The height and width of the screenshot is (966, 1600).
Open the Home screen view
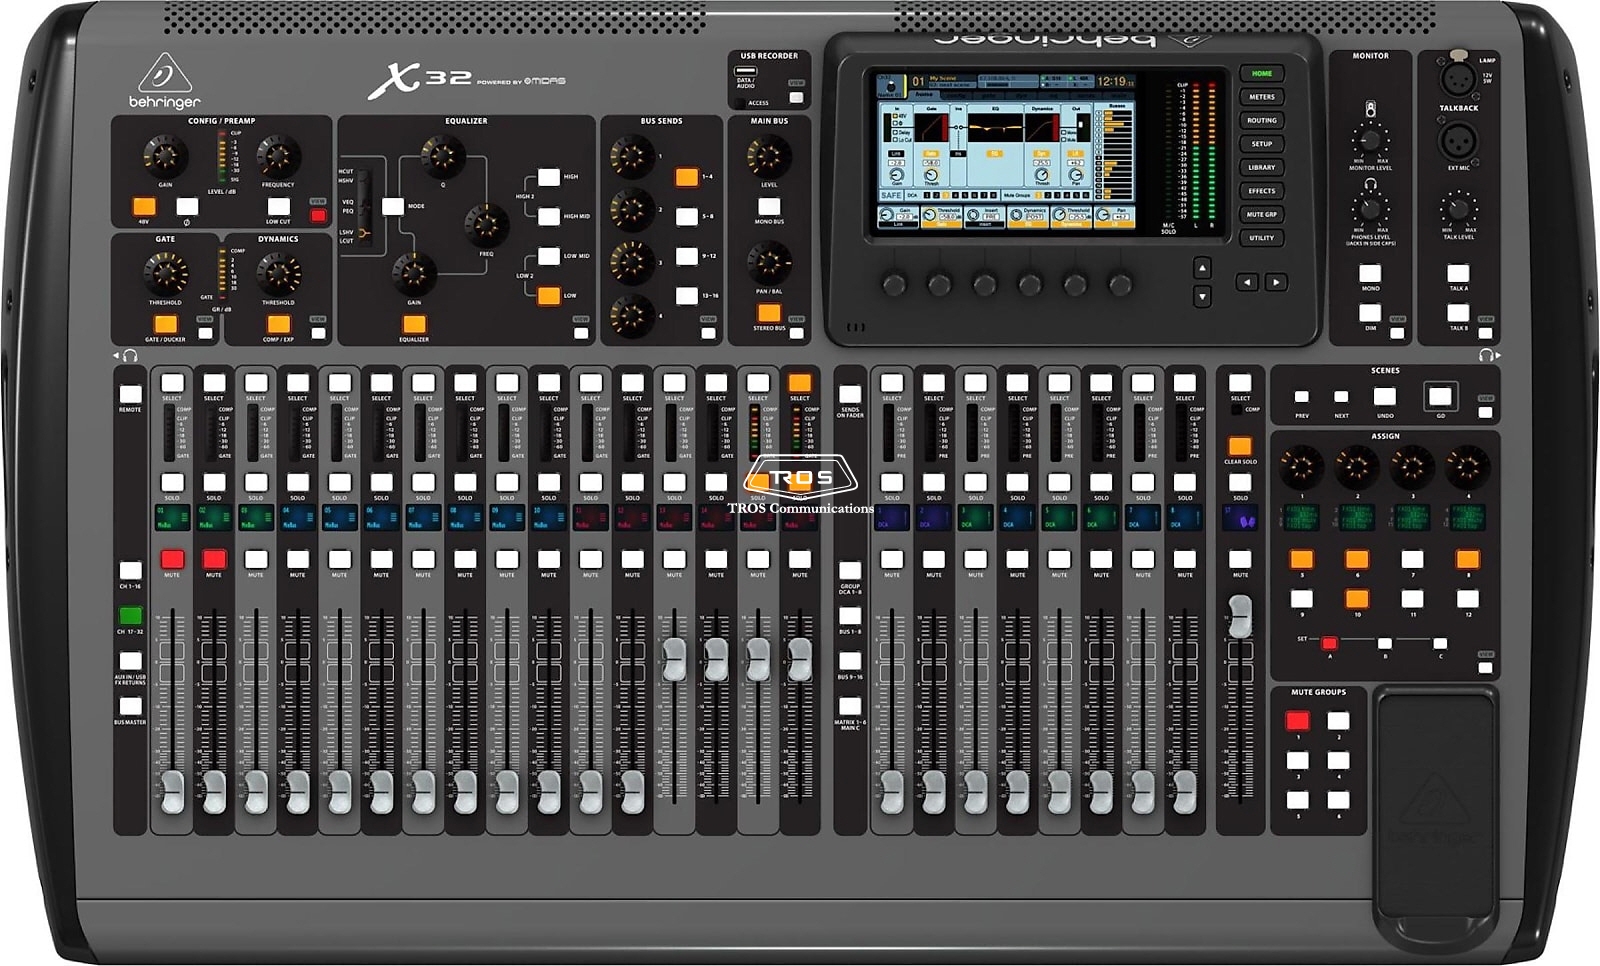coord(1262,73)
